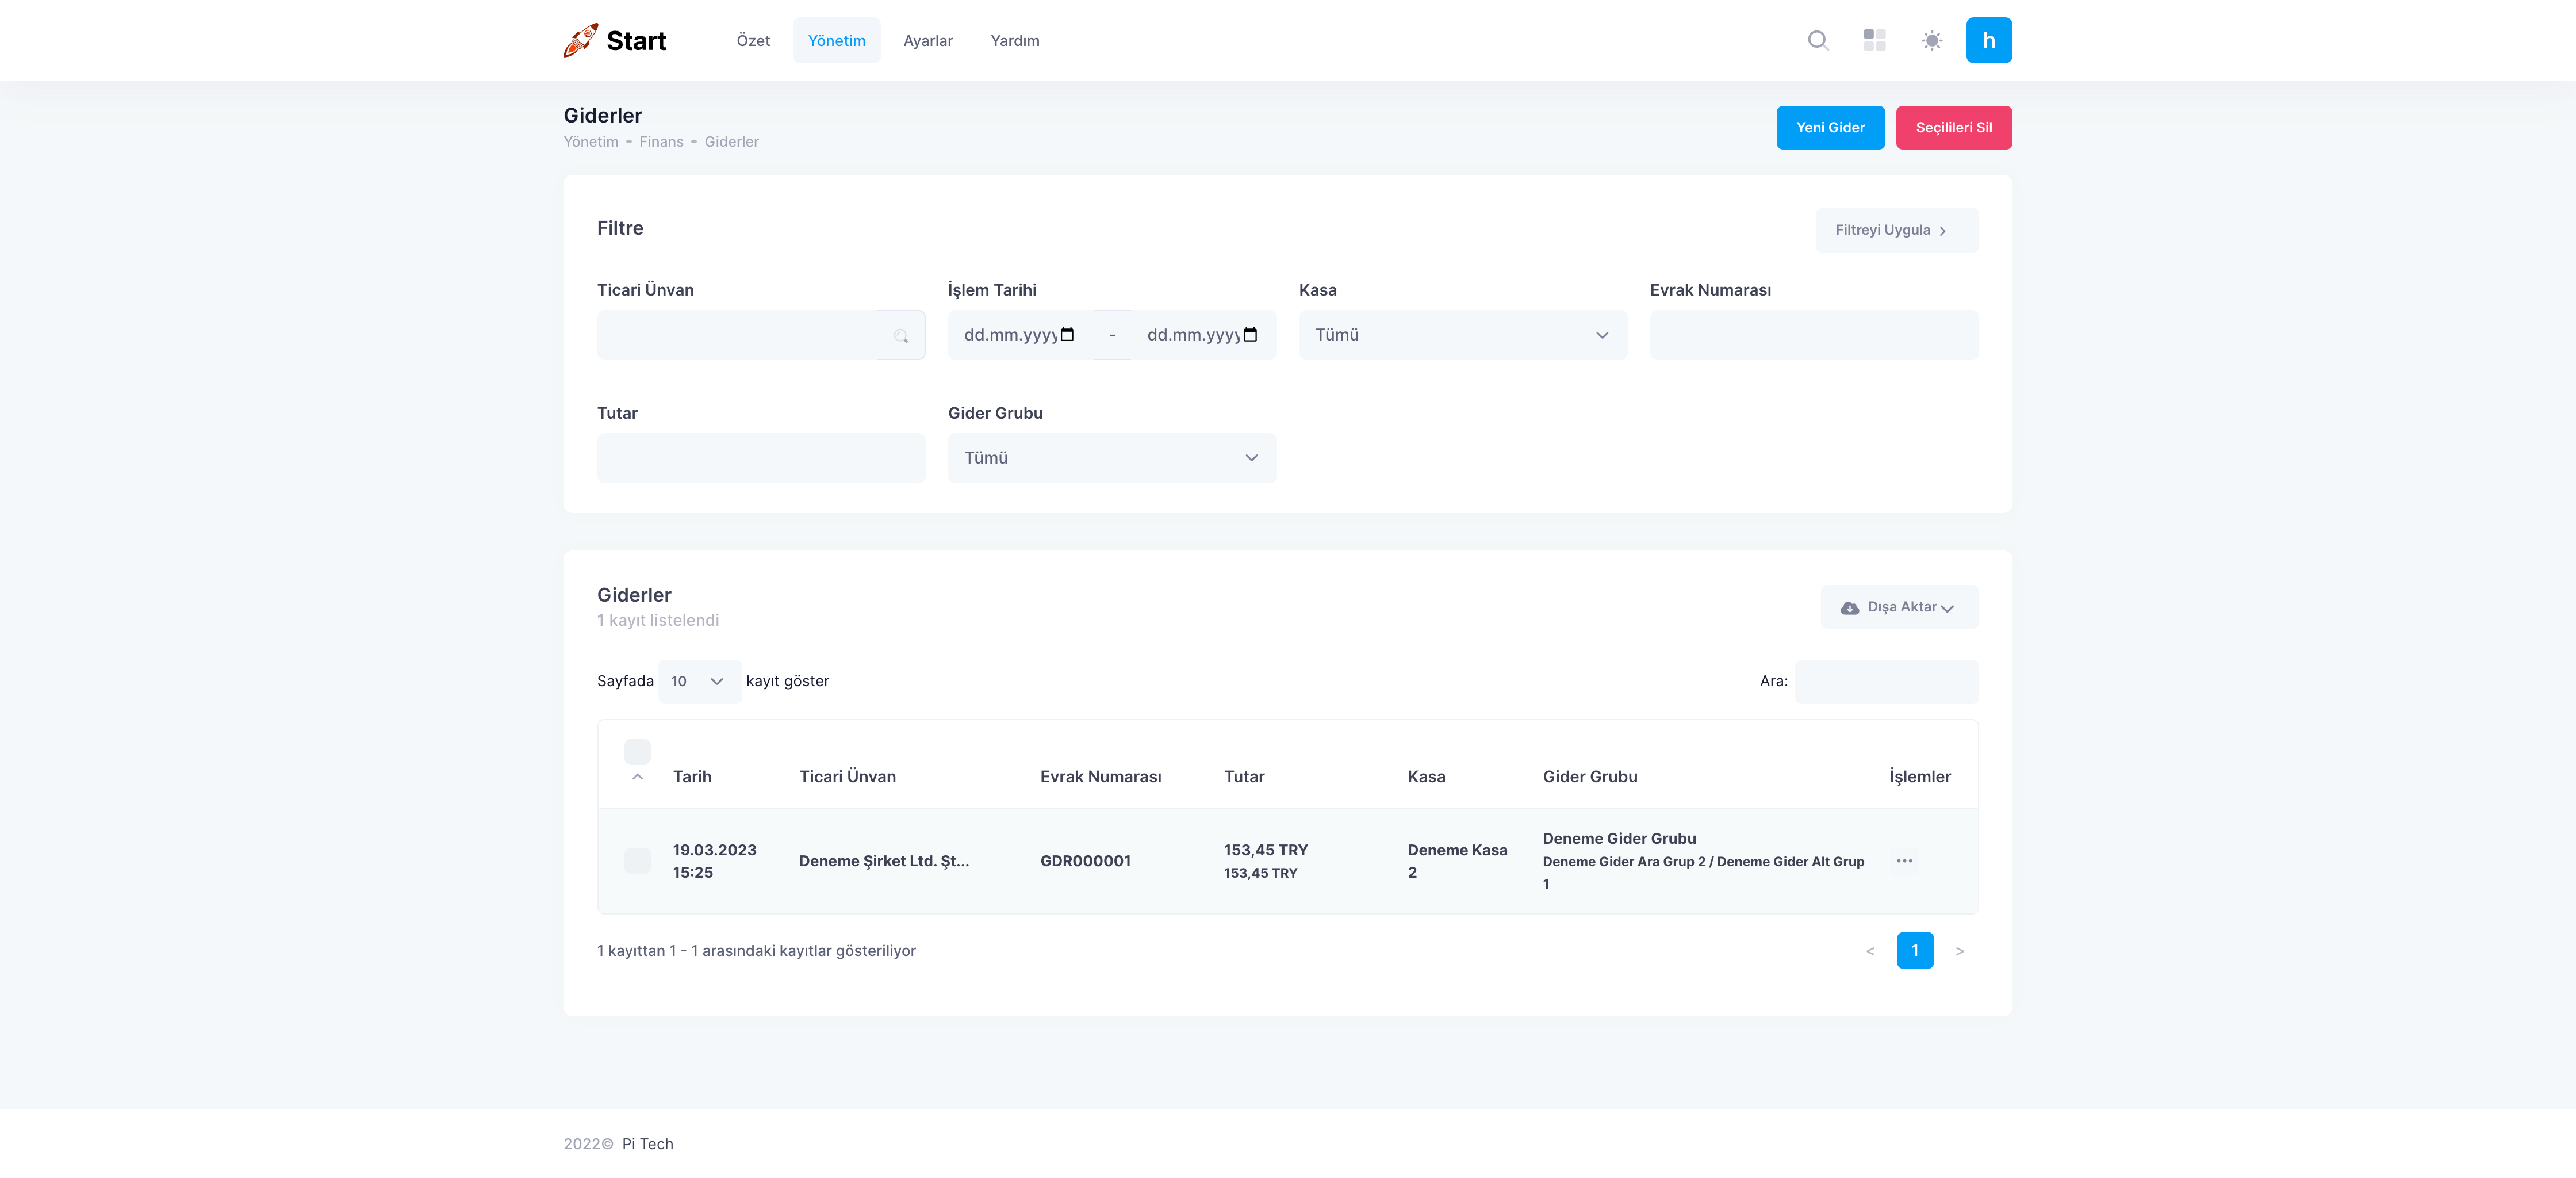Click search icon in Ticari Ünvan field
The height and width of the screenshot is (1178, 2576).
click(900, 336)
